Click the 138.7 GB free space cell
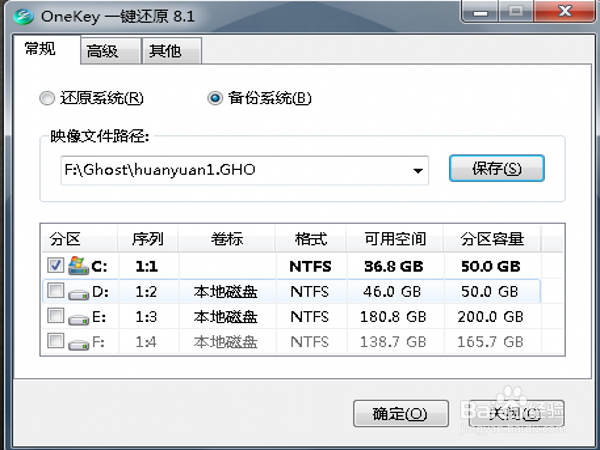The height and width of the screenshot is (450, 600). 393,342
